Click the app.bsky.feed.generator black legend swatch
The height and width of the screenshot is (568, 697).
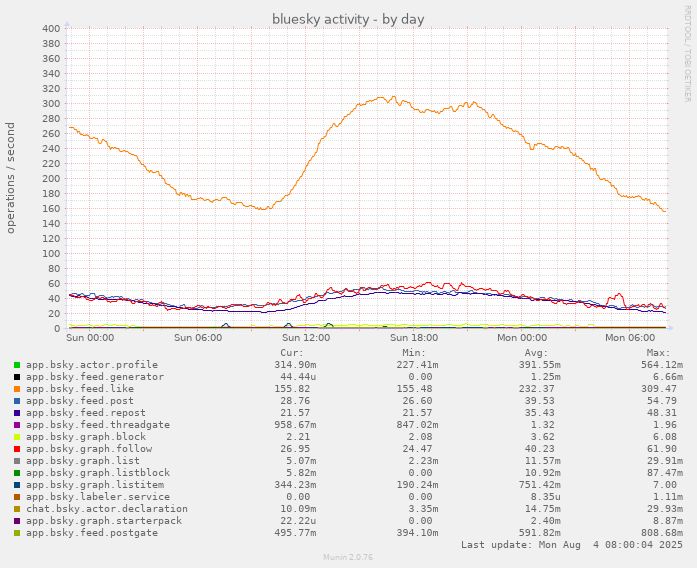17,377
